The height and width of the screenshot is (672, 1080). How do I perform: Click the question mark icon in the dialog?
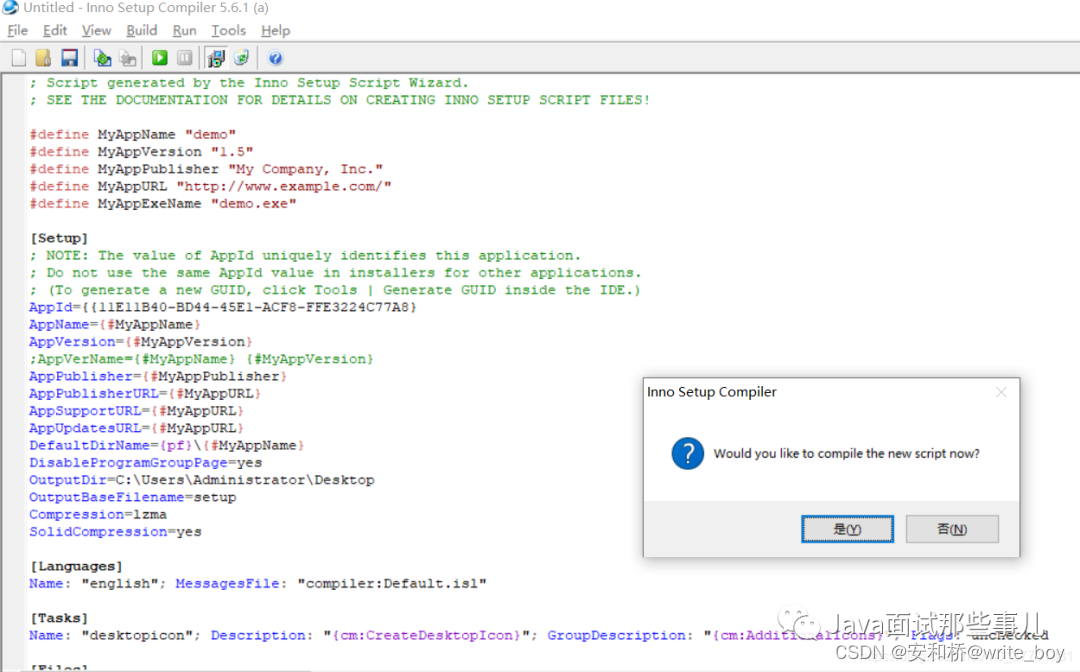point(687,454)
